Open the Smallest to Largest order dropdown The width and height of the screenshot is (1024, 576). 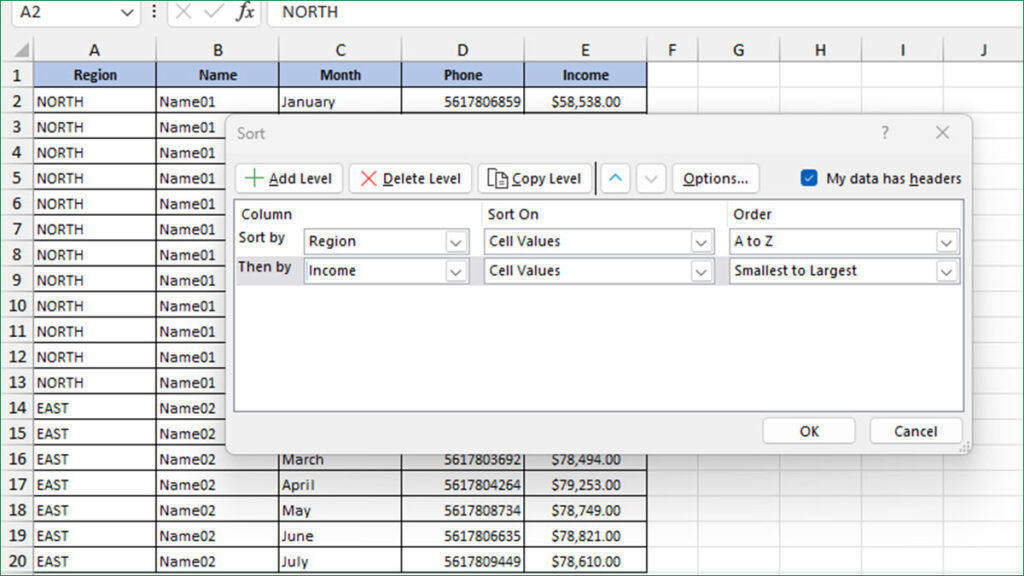pos(948,271)
